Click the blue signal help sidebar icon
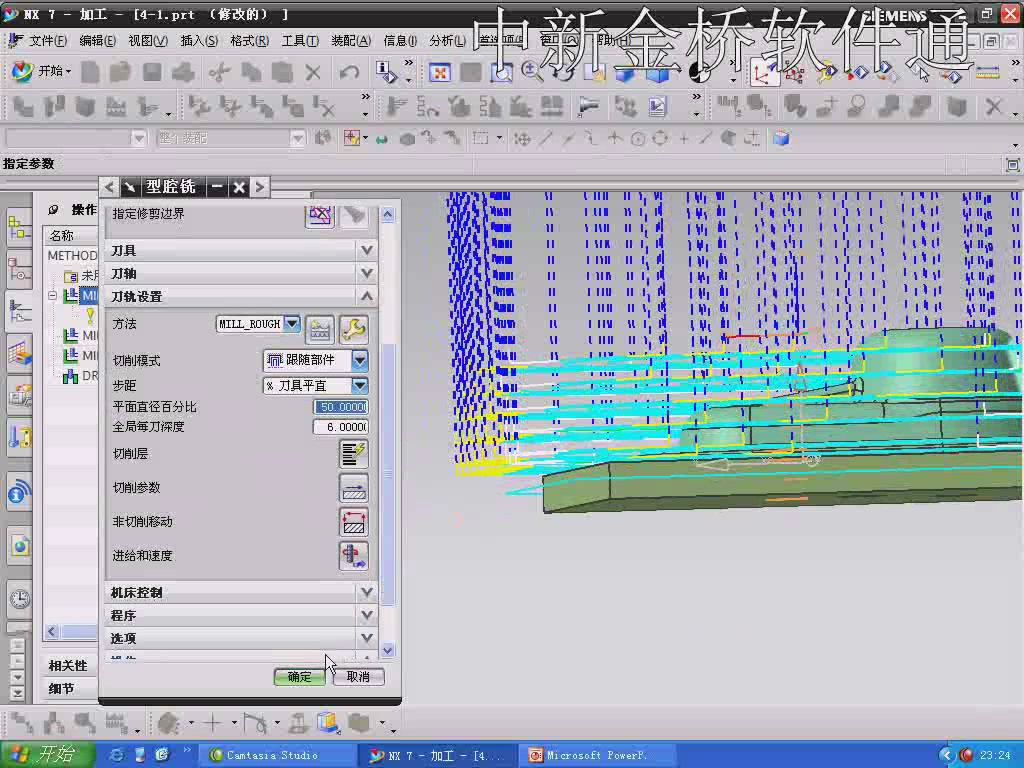The height and width of the screenshot is (768, 1024). 19,492
